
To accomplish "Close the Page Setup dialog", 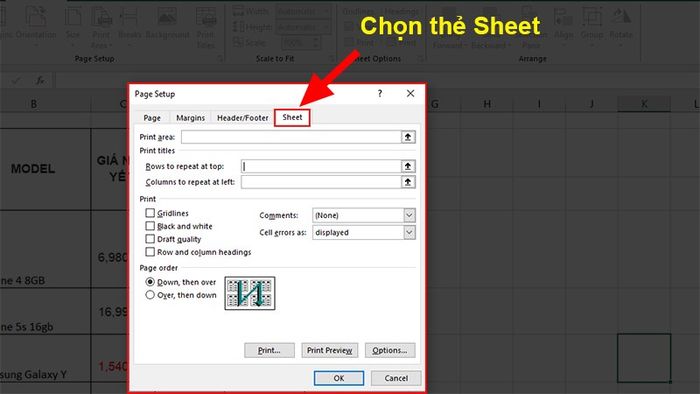I will tap(410, 93).
